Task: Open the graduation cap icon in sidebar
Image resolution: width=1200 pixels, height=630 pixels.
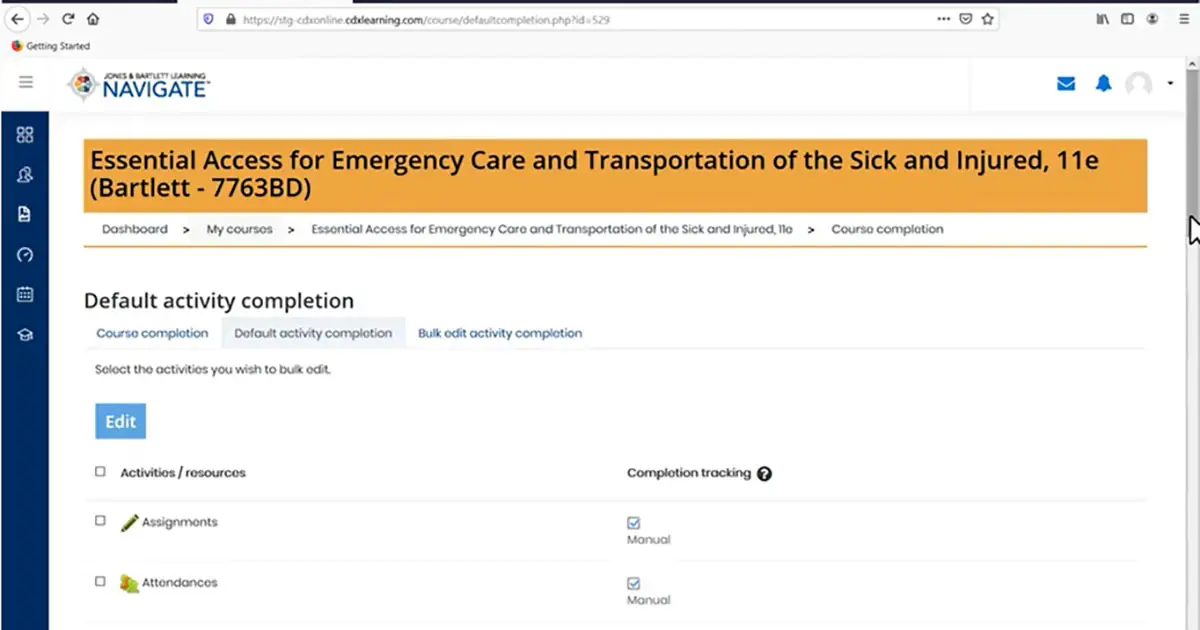Action: 25,335
